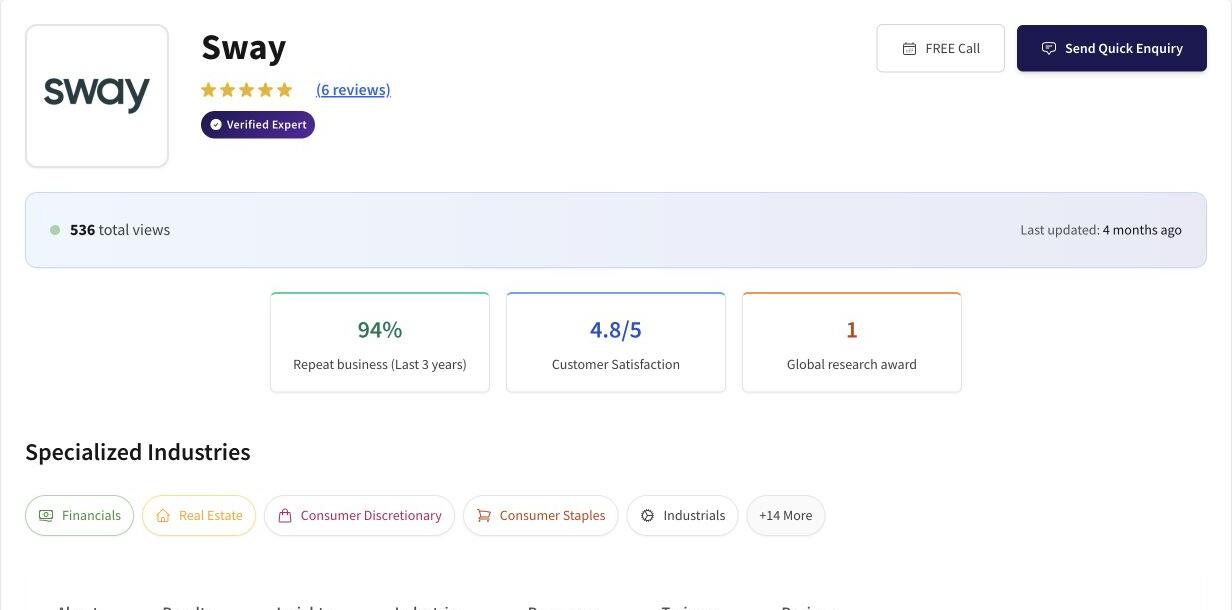The height and width of the screenshot is (610, 1232).
Task: Click the house icon on Real Estate chip
Action: pos(163,516)
